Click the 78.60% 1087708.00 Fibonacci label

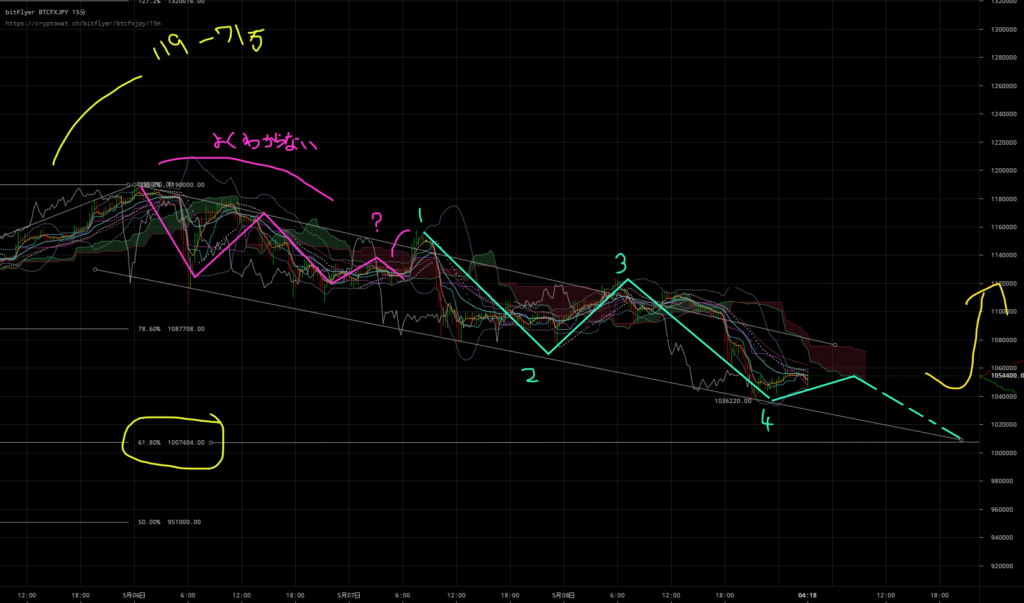pos(170,328)
